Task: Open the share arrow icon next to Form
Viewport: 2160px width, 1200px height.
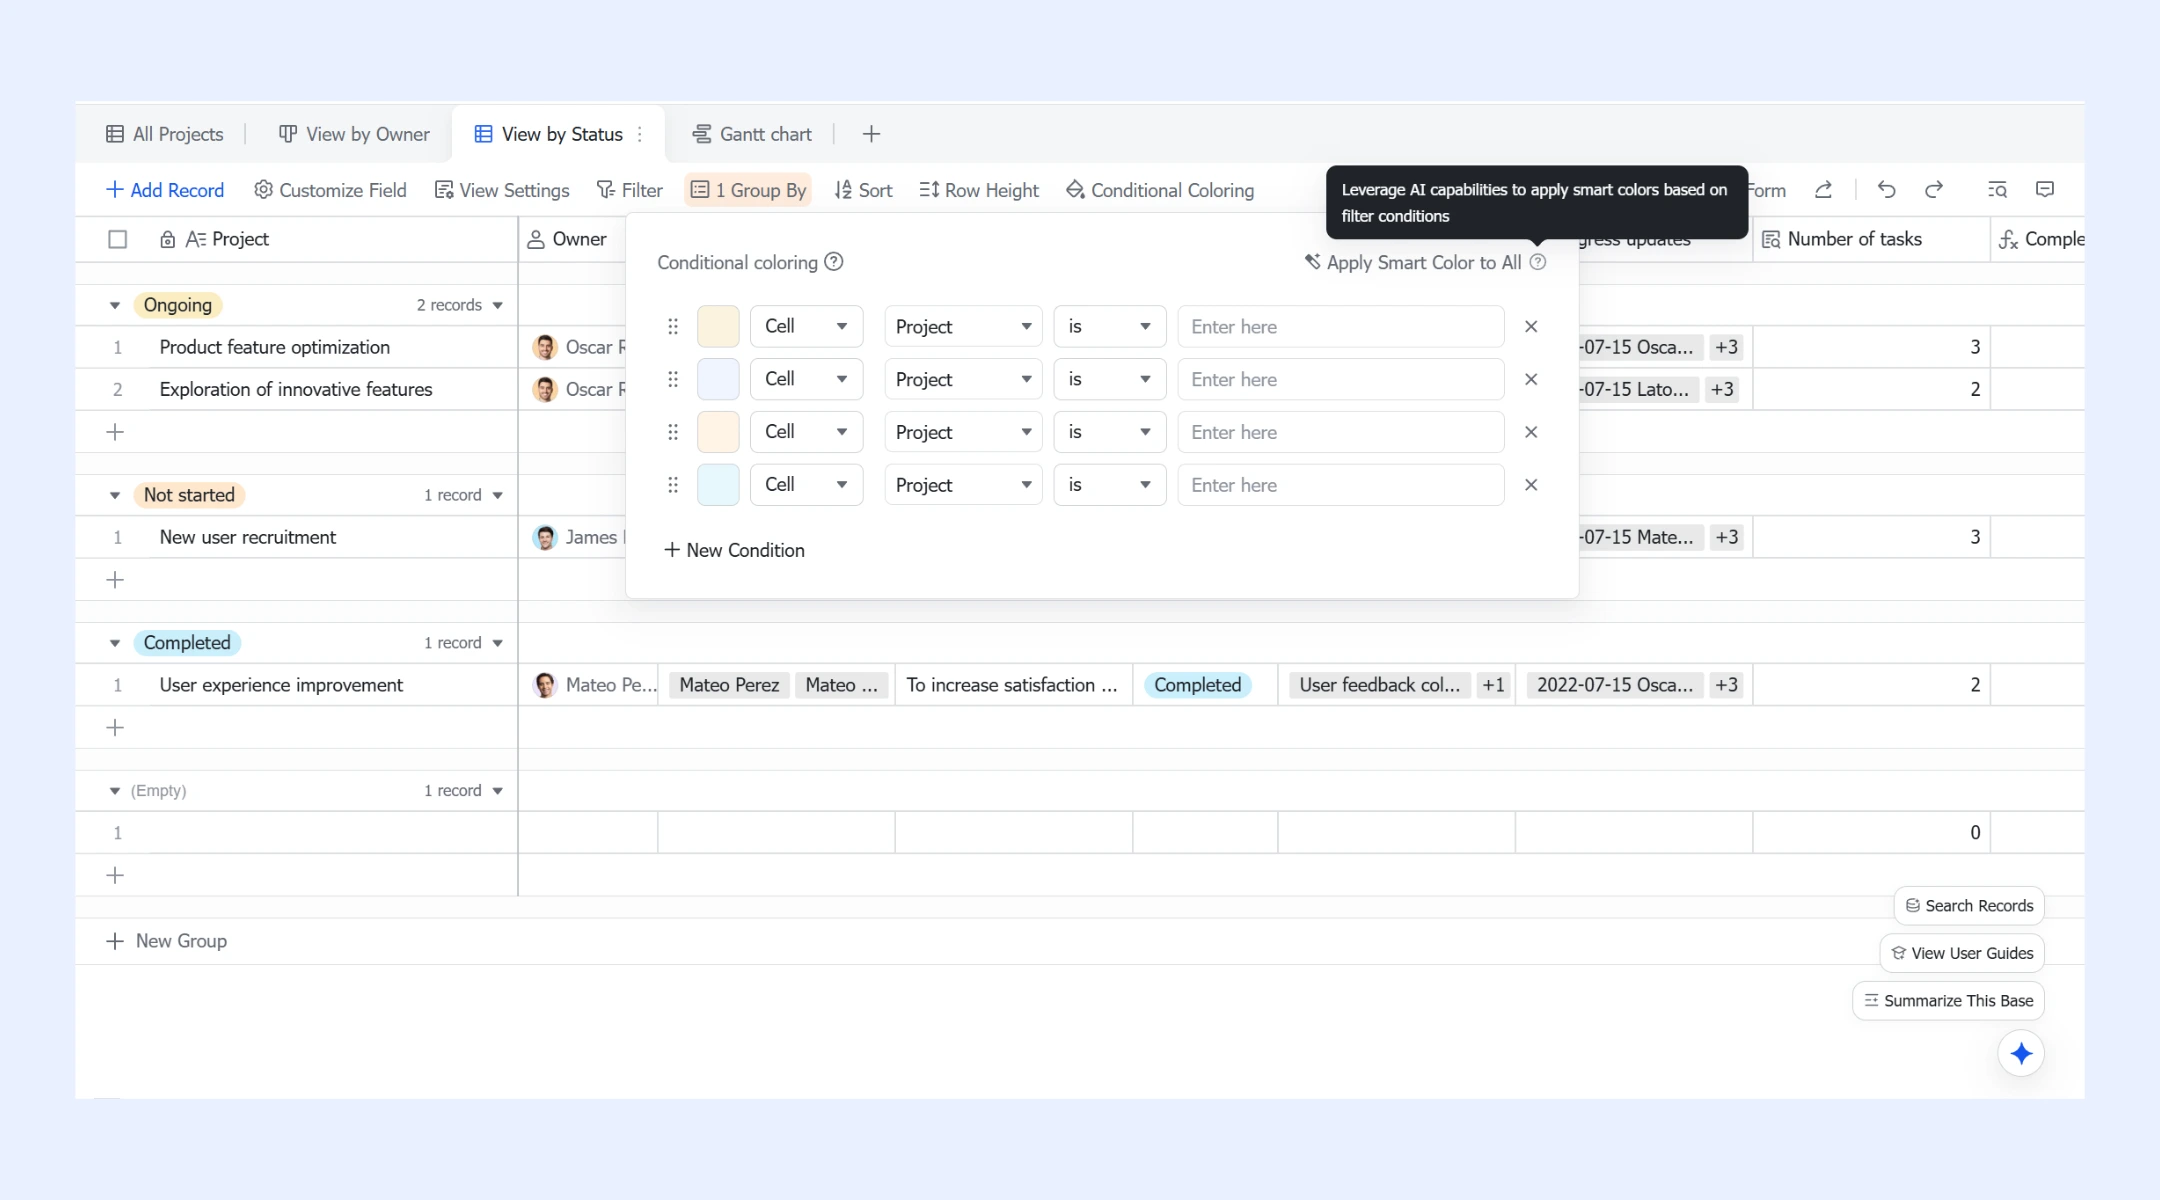Action: [x=1823, y=190]
